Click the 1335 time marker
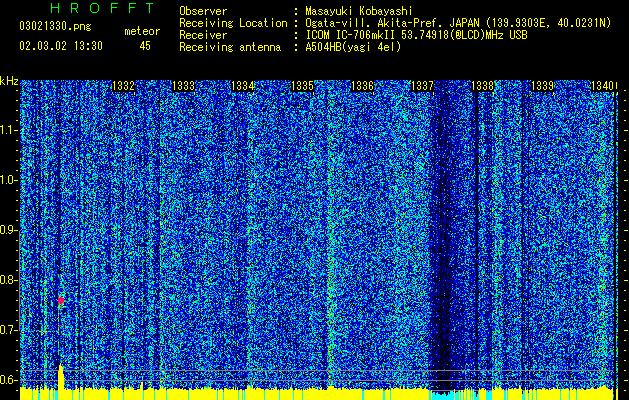Image resolution: width=629 pixels, height=400 pixels. point(302,86)
